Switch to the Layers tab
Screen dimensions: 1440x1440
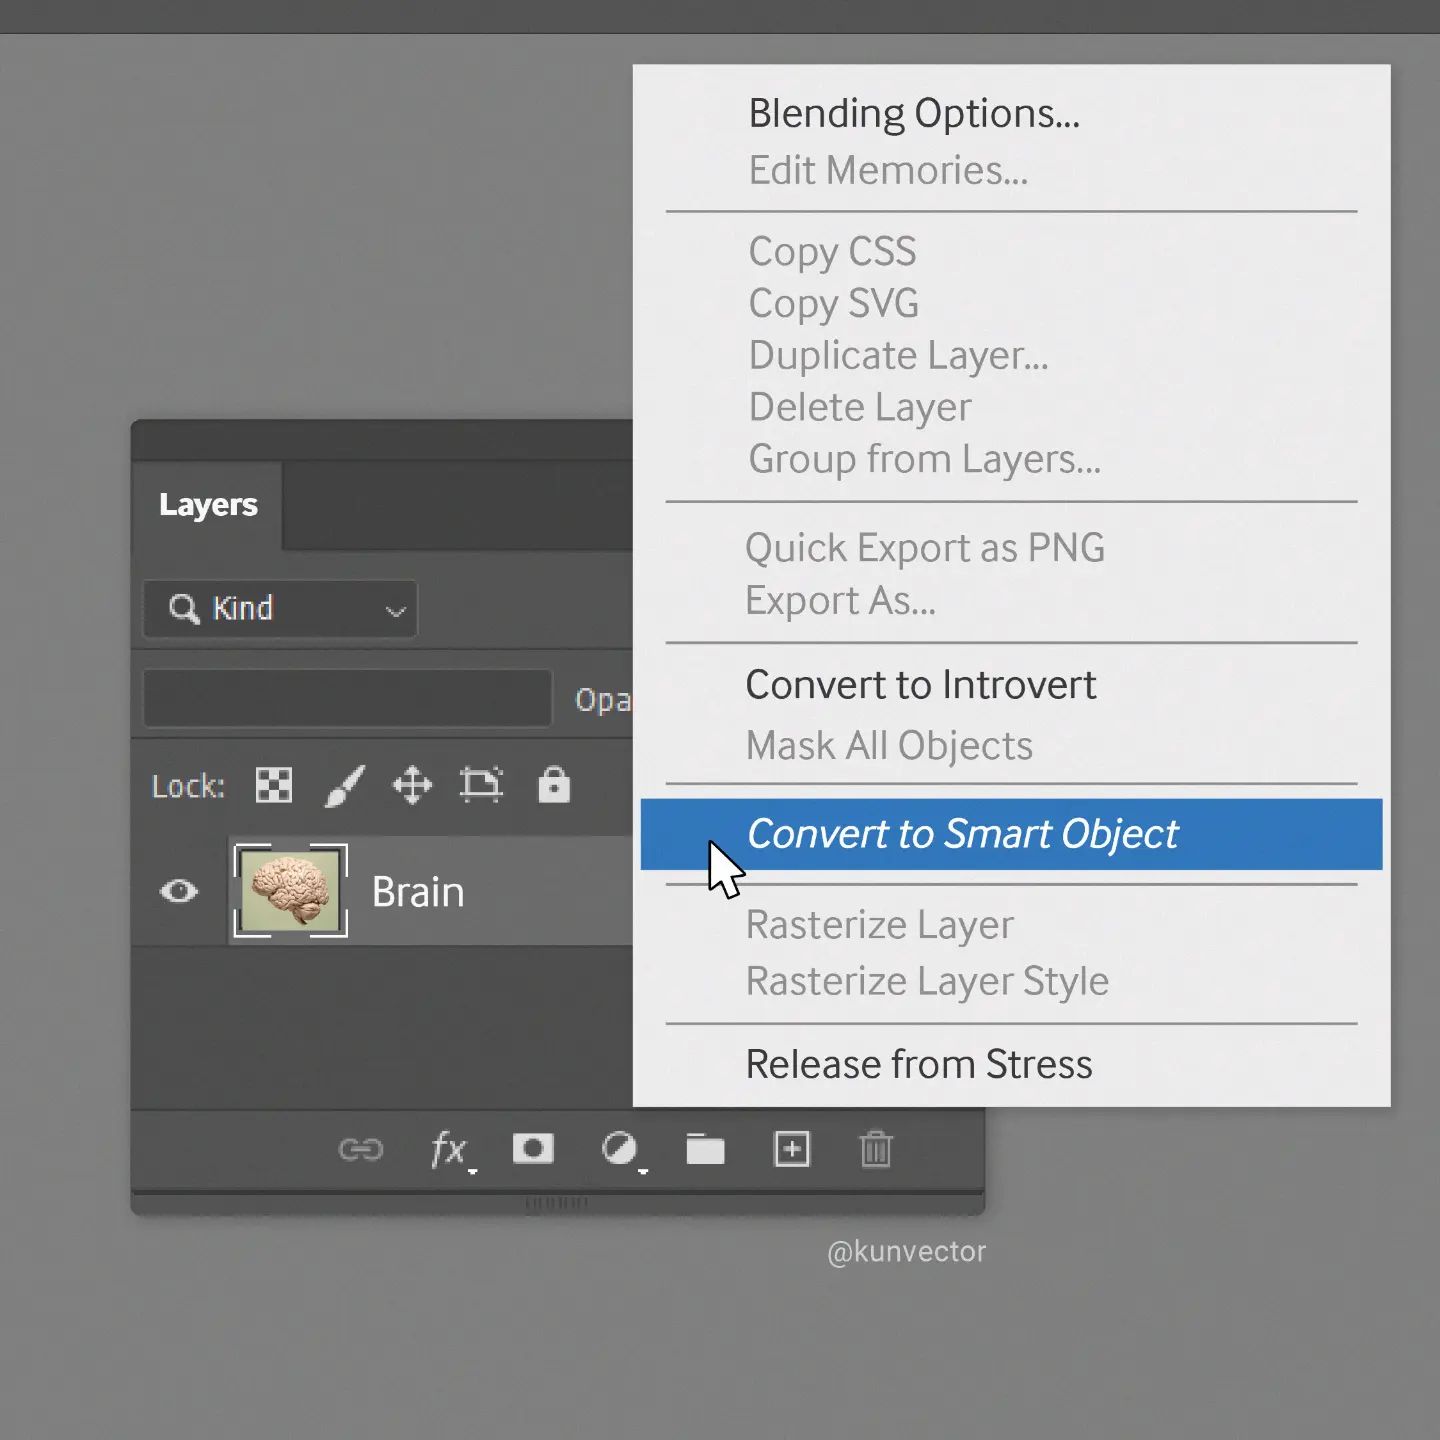tap(208, 505)
